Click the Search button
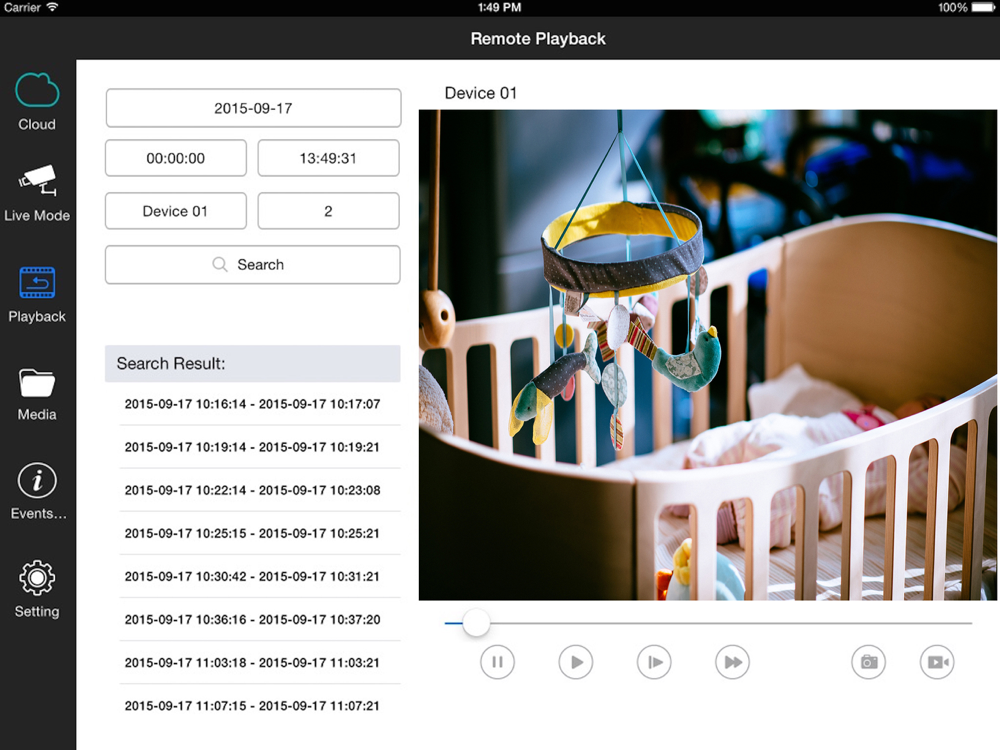1000x750 pixels. [253, 265]
